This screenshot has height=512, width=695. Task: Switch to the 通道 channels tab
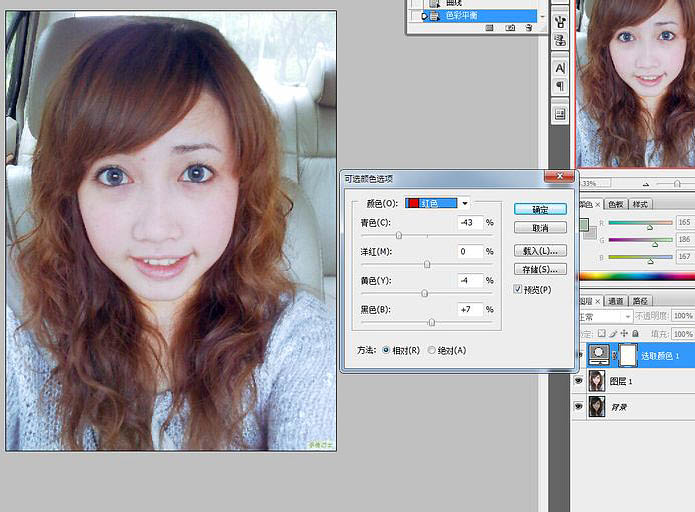615,301
